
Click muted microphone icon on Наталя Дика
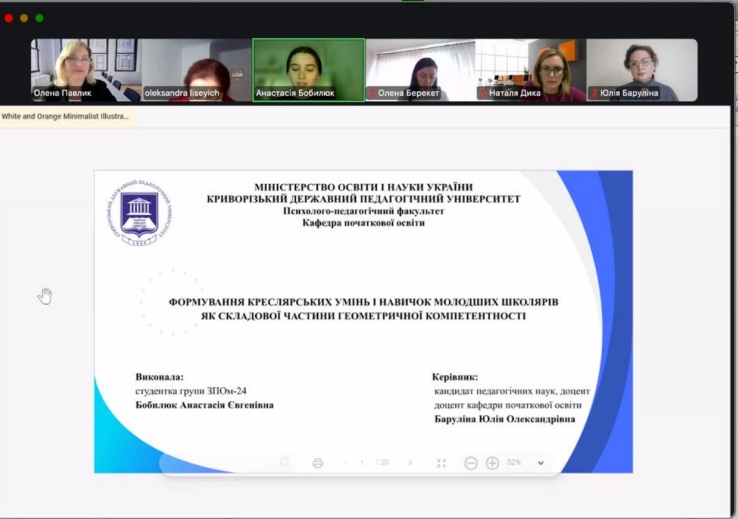tap(483, 93)
